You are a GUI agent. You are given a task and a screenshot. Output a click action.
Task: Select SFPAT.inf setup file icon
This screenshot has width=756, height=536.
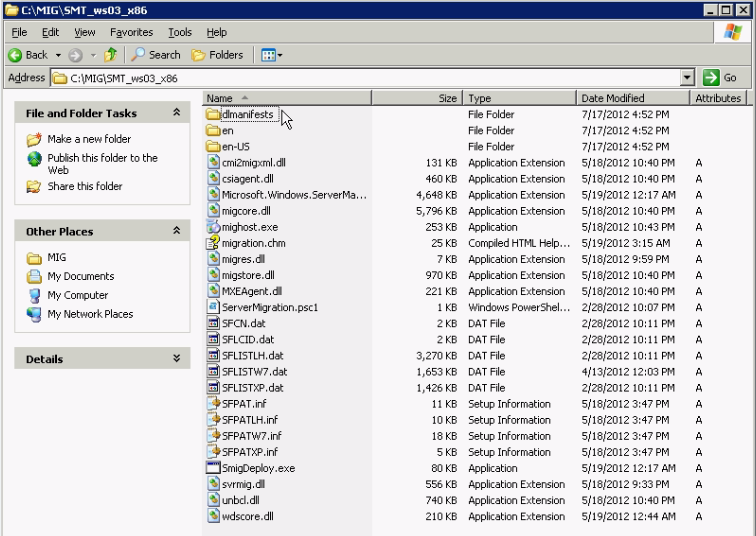[x=213, y=403]
